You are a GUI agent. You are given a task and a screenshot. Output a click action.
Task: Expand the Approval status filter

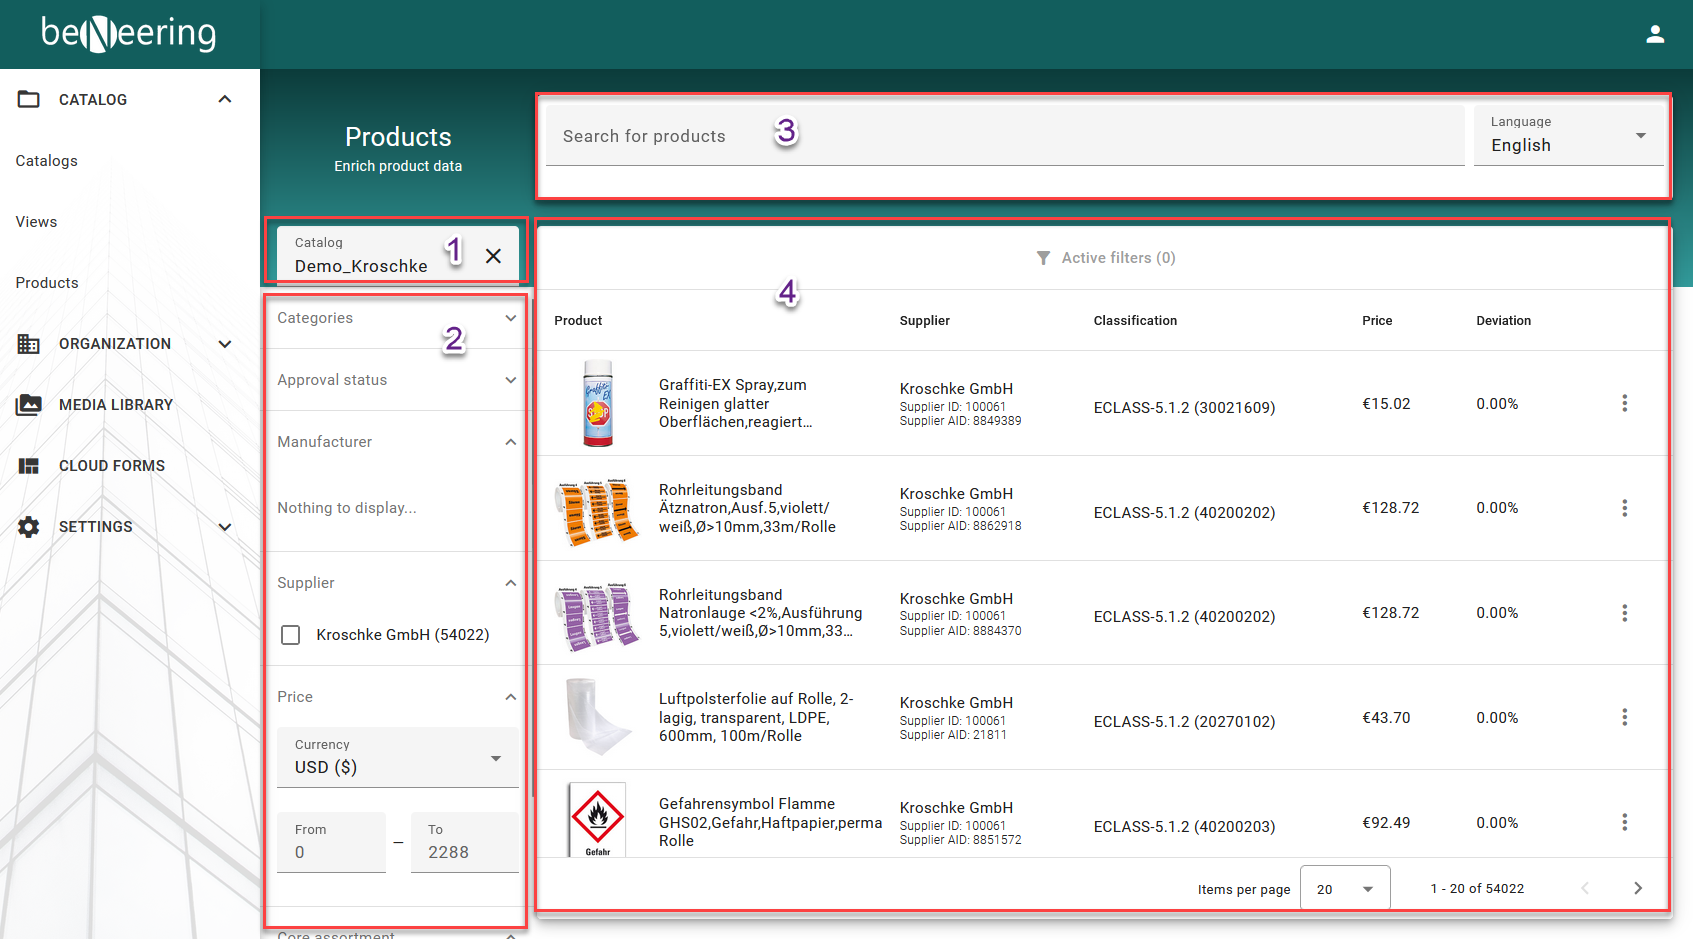511,380
